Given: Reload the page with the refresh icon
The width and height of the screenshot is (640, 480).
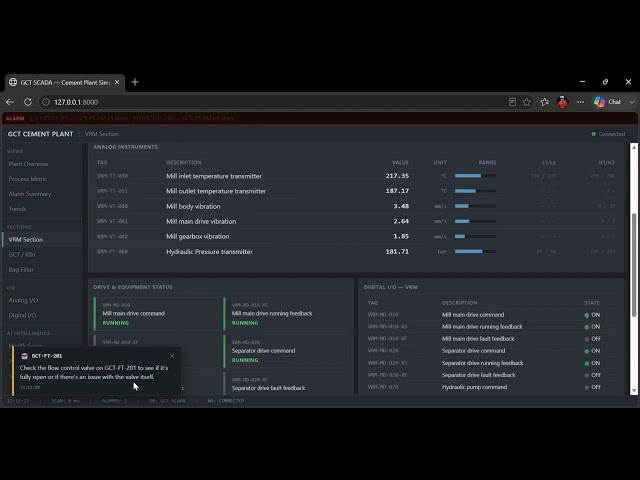Looking at the screenshot, I should point(28,102).
